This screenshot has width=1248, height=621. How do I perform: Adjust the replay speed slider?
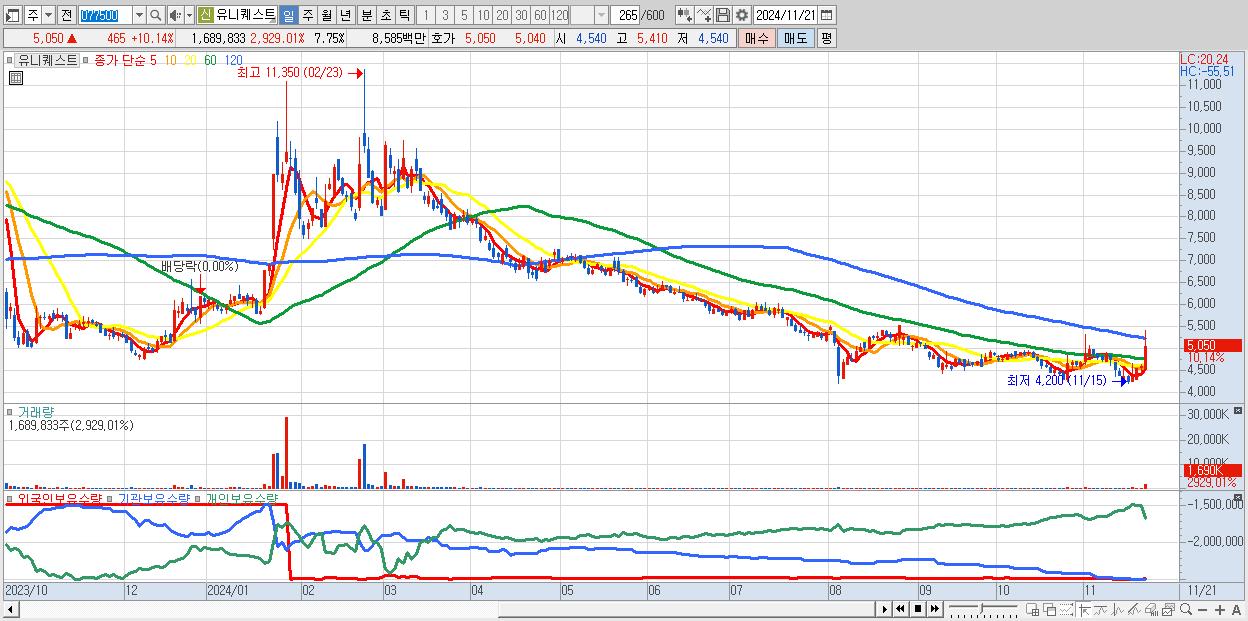pos(982,609)
